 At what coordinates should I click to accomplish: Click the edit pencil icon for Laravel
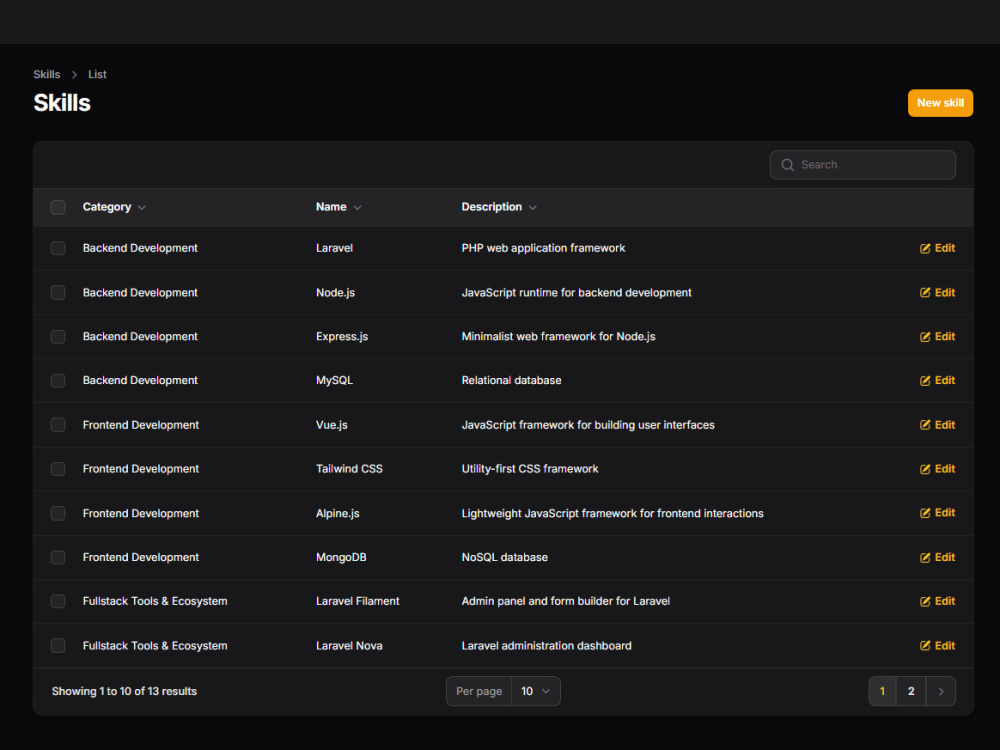925,248
